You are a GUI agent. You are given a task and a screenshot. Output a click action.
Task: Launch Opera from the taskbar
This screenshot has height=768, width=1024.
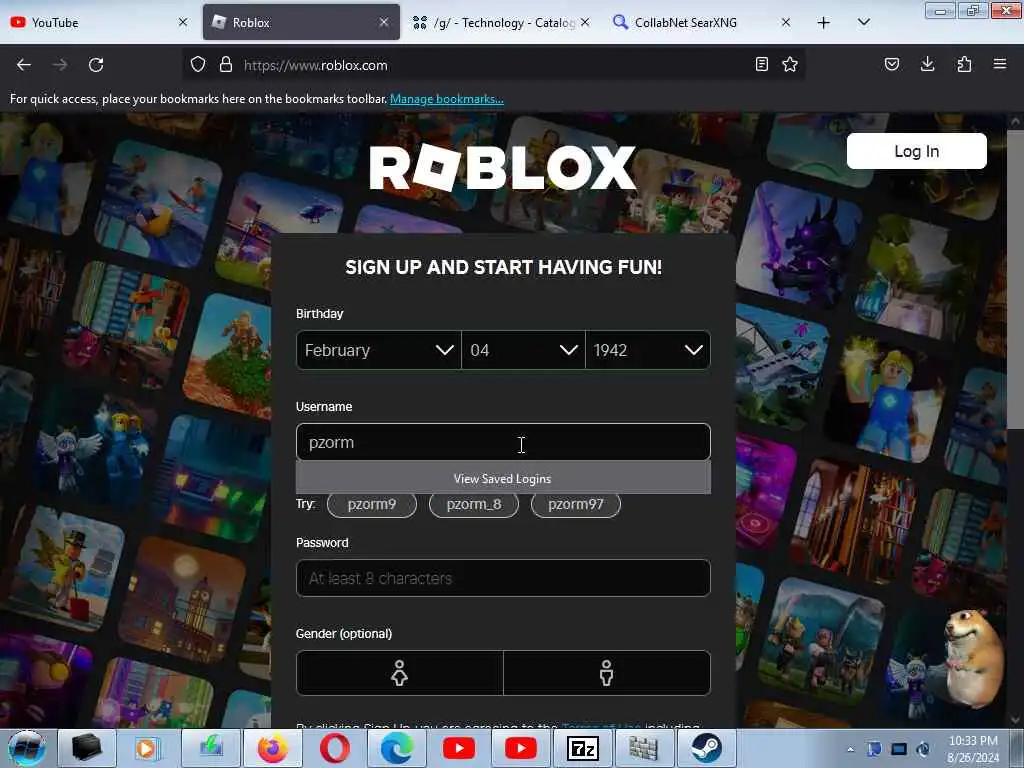pyautogui.click(x=334, y=748)
